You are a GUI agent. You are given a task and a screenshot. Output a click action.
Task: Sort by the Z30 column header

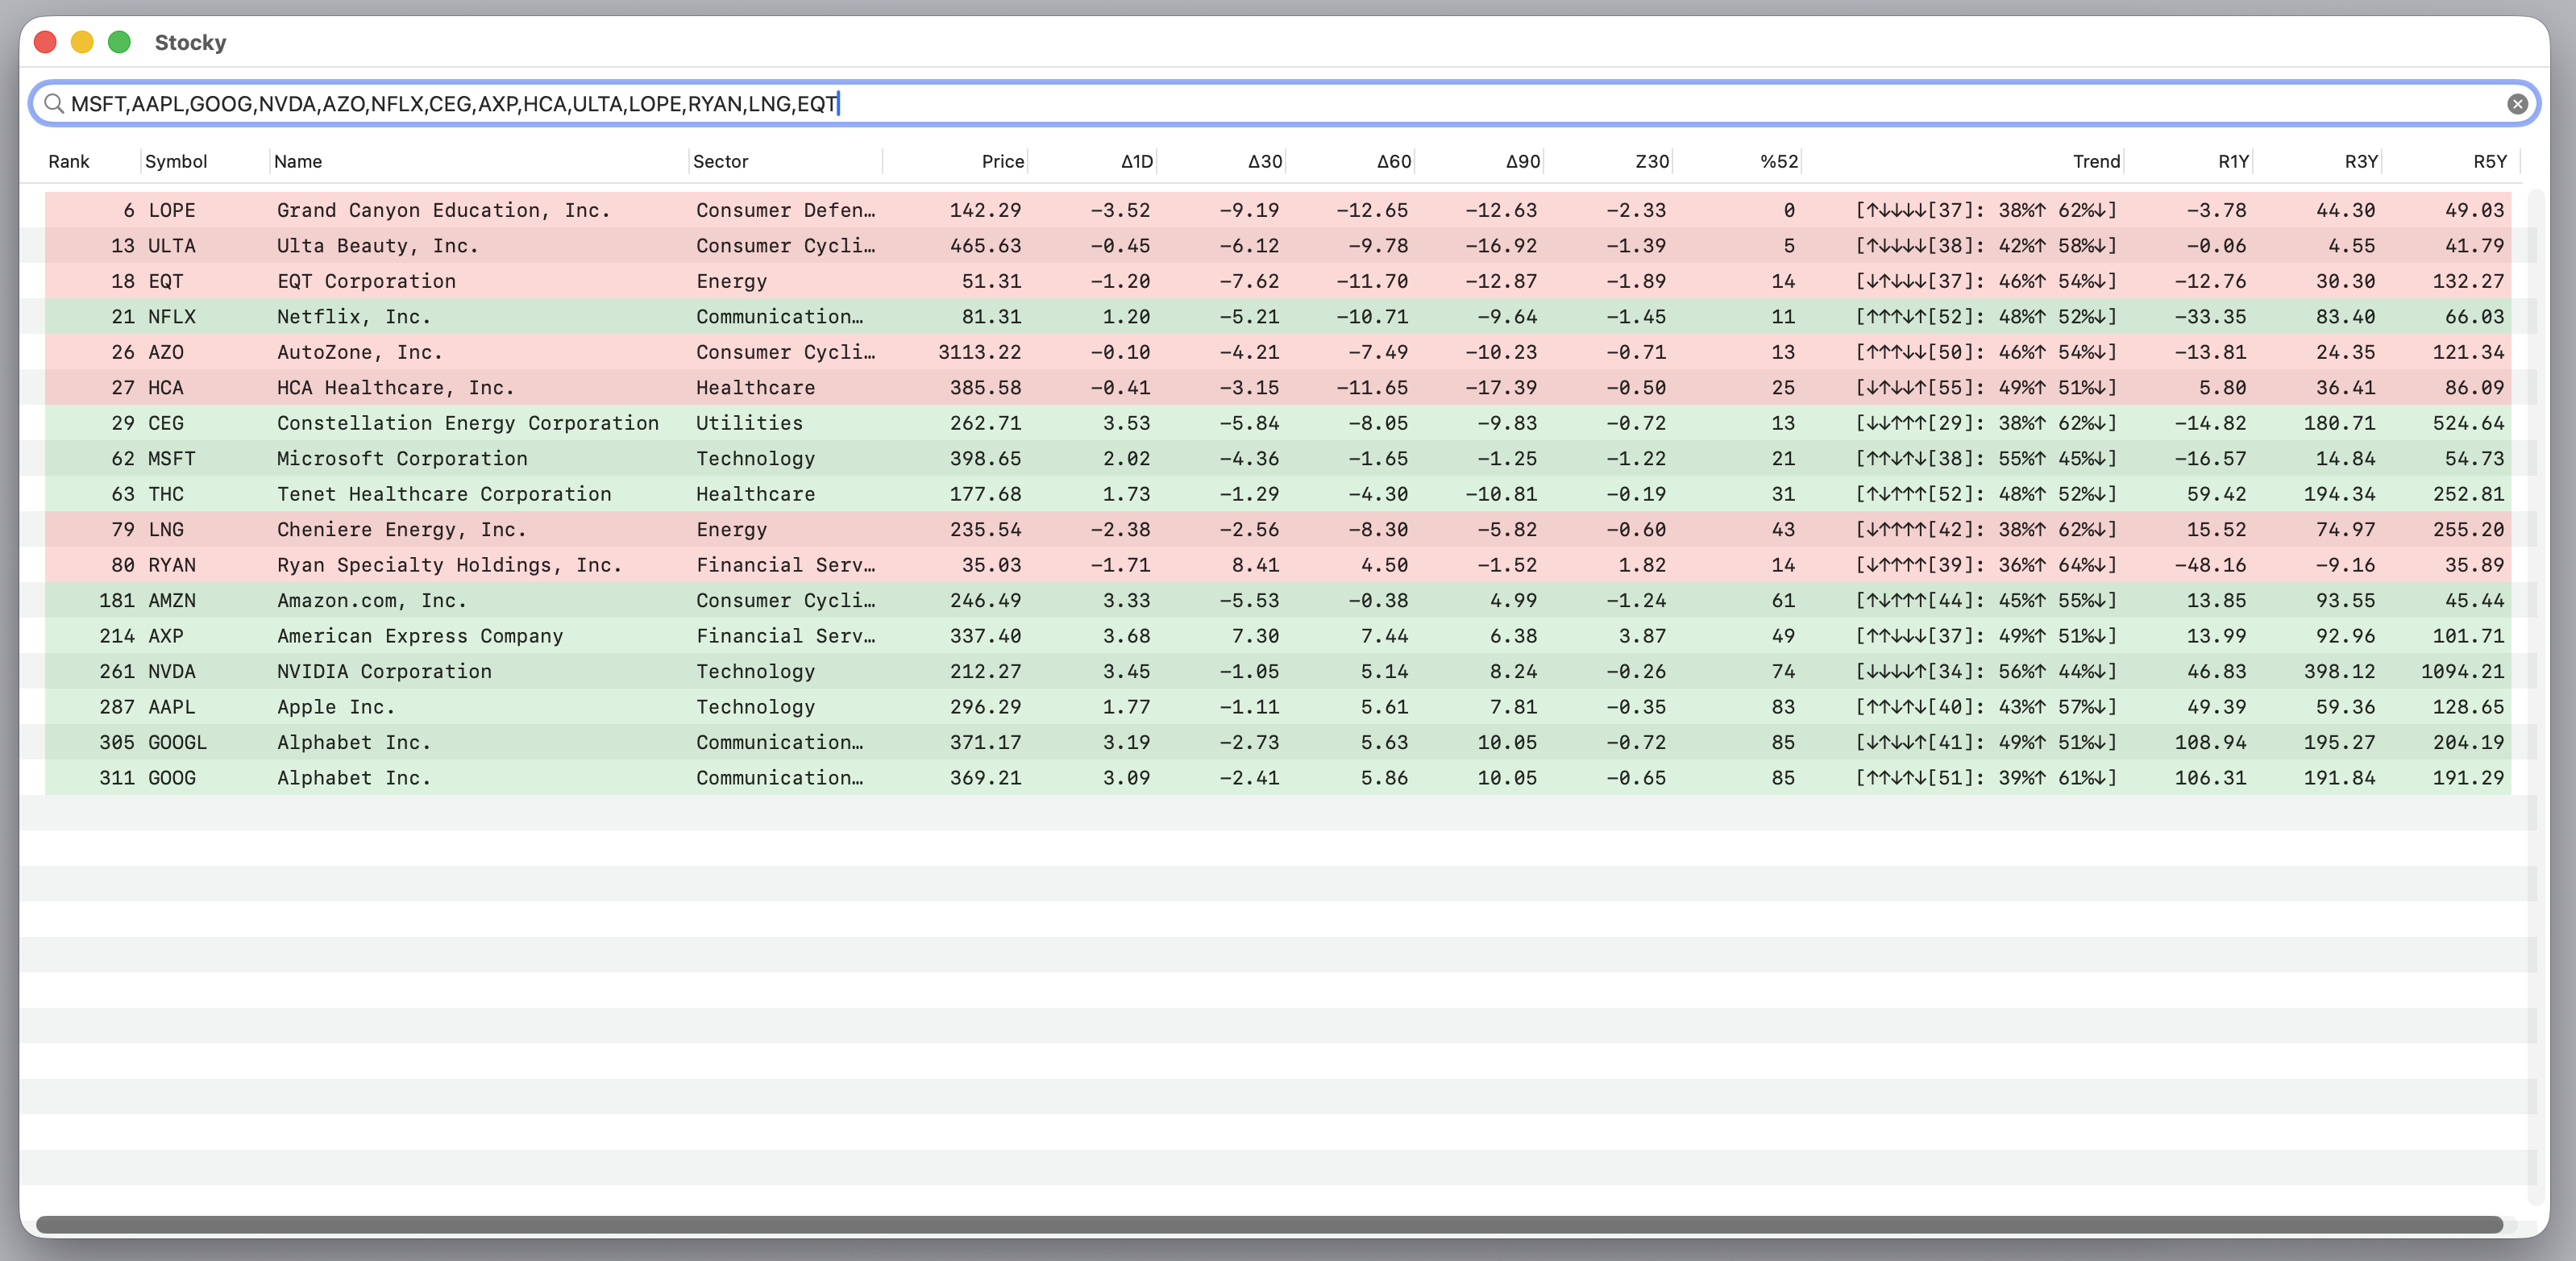(x=1652, y=161)
